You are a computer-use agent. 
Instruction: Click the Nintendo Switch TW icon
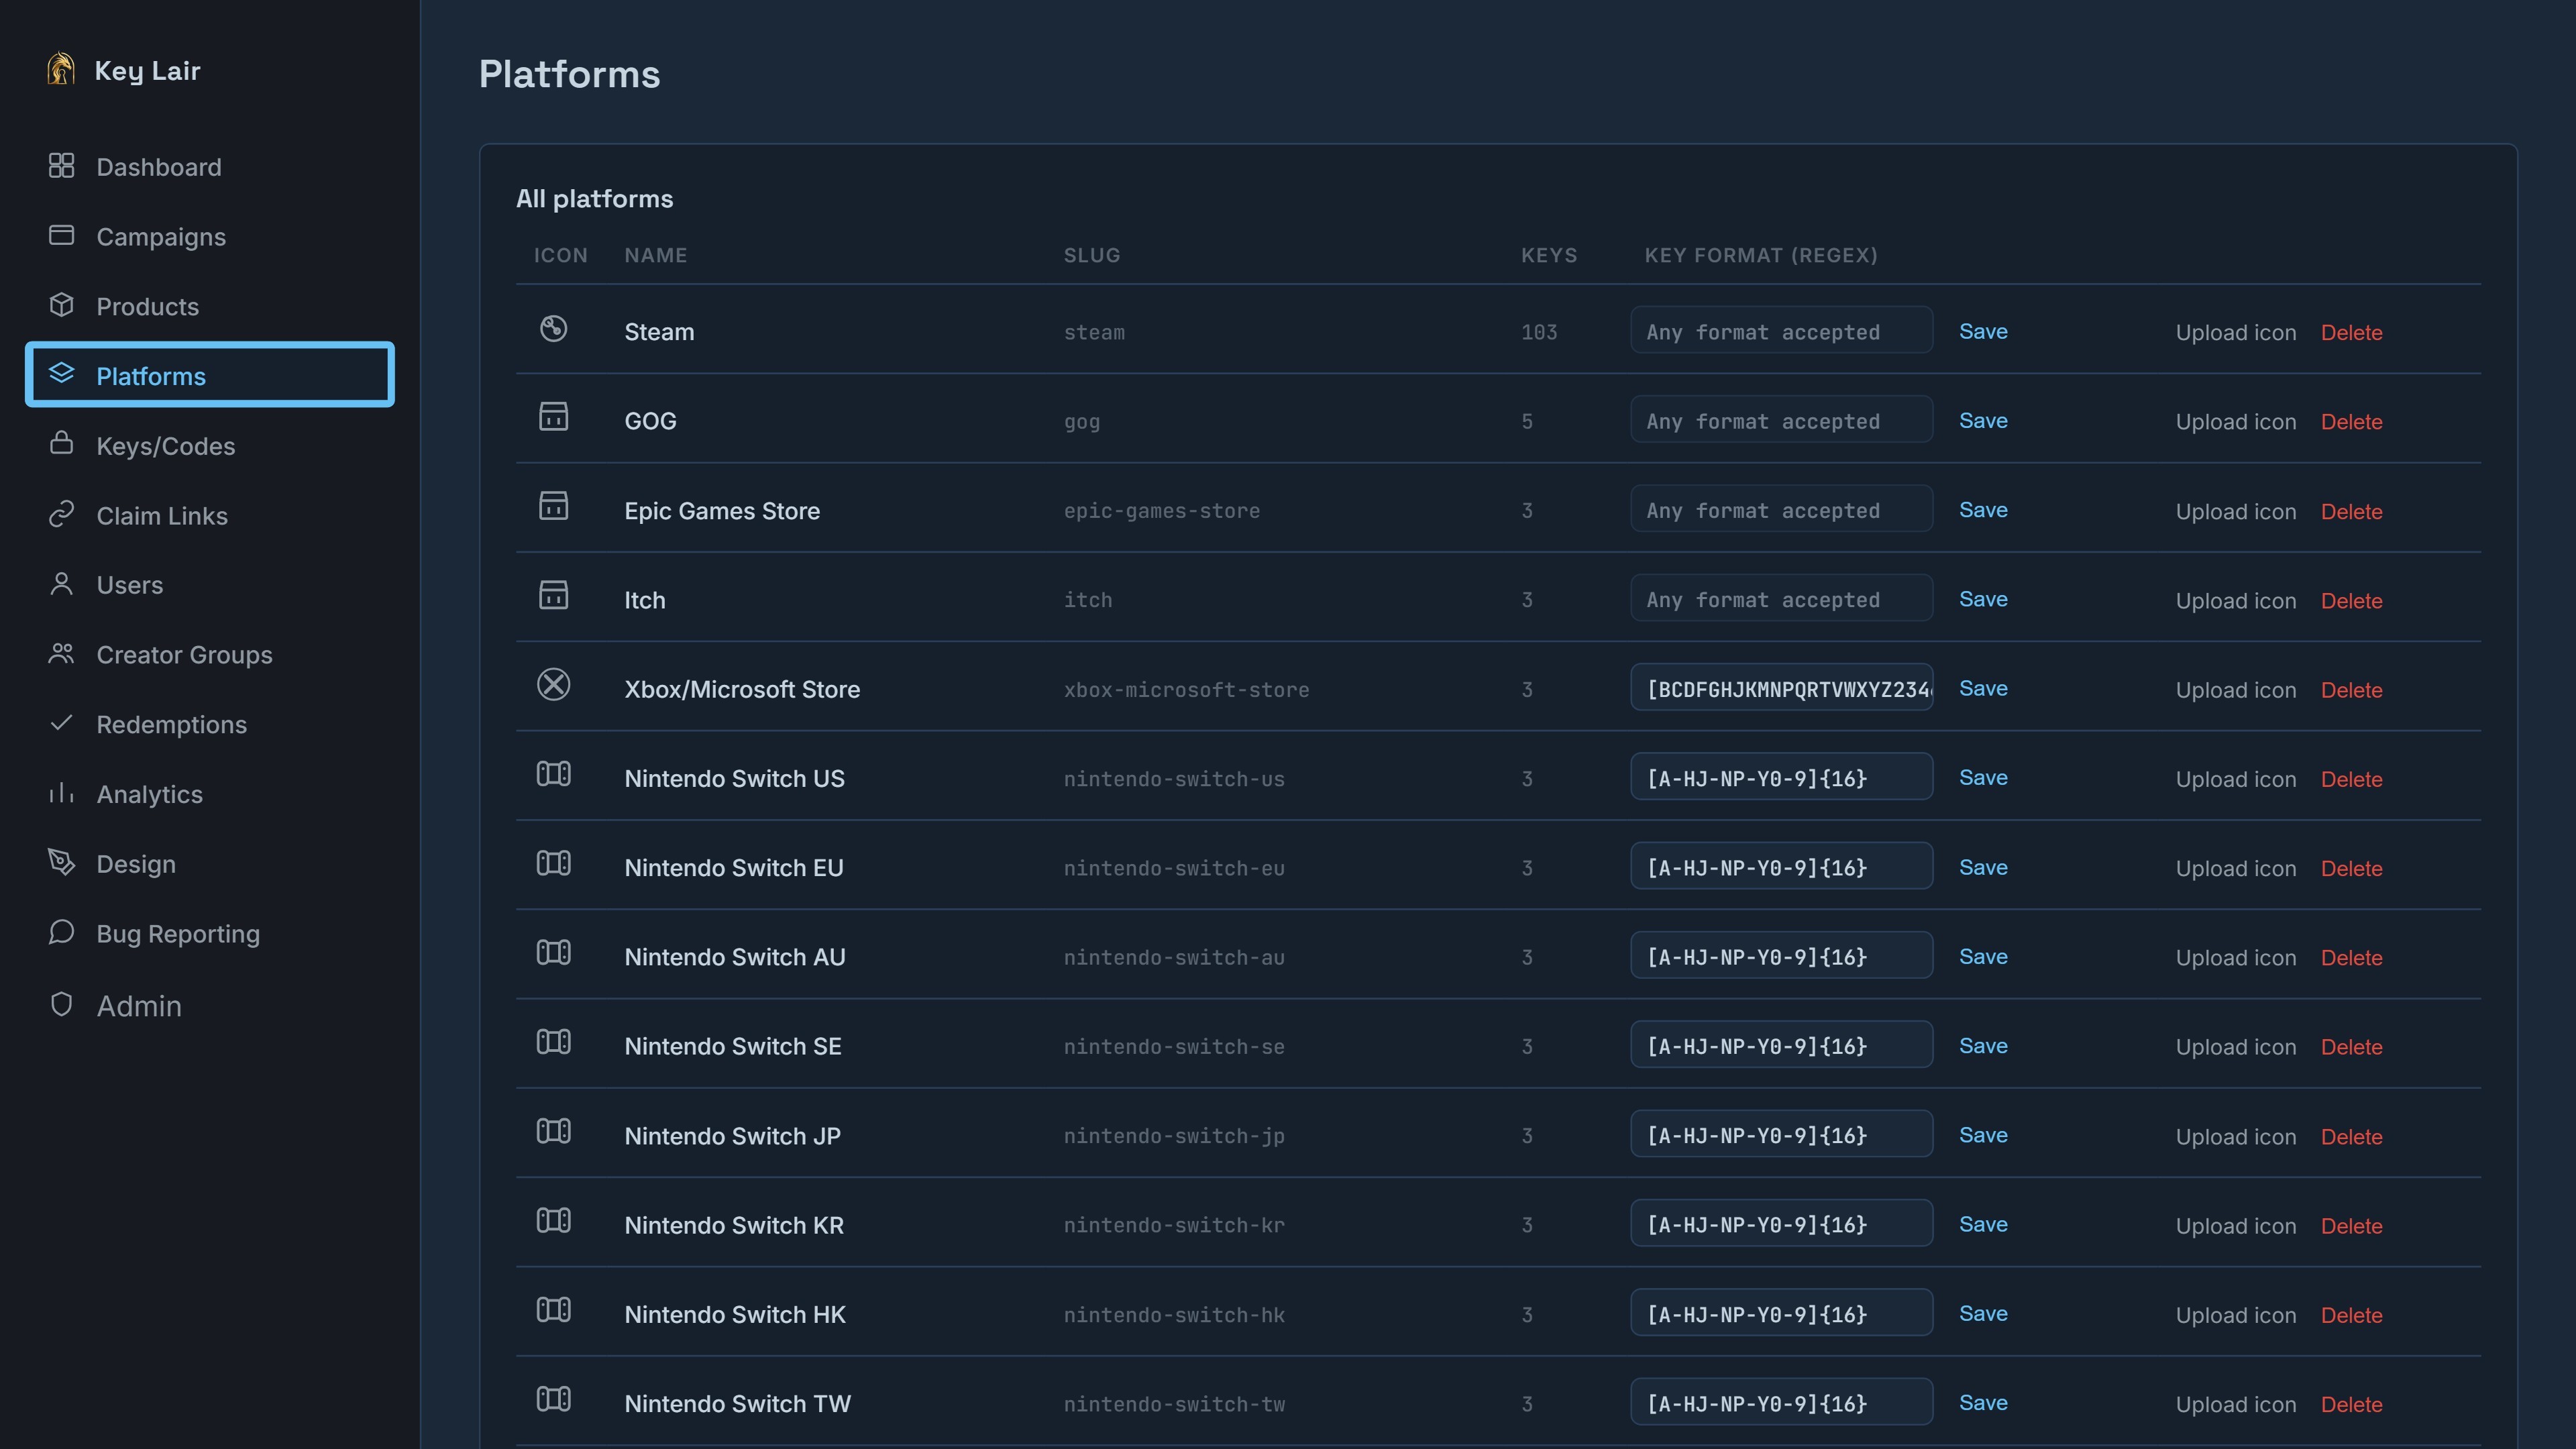click(553, 1400)
